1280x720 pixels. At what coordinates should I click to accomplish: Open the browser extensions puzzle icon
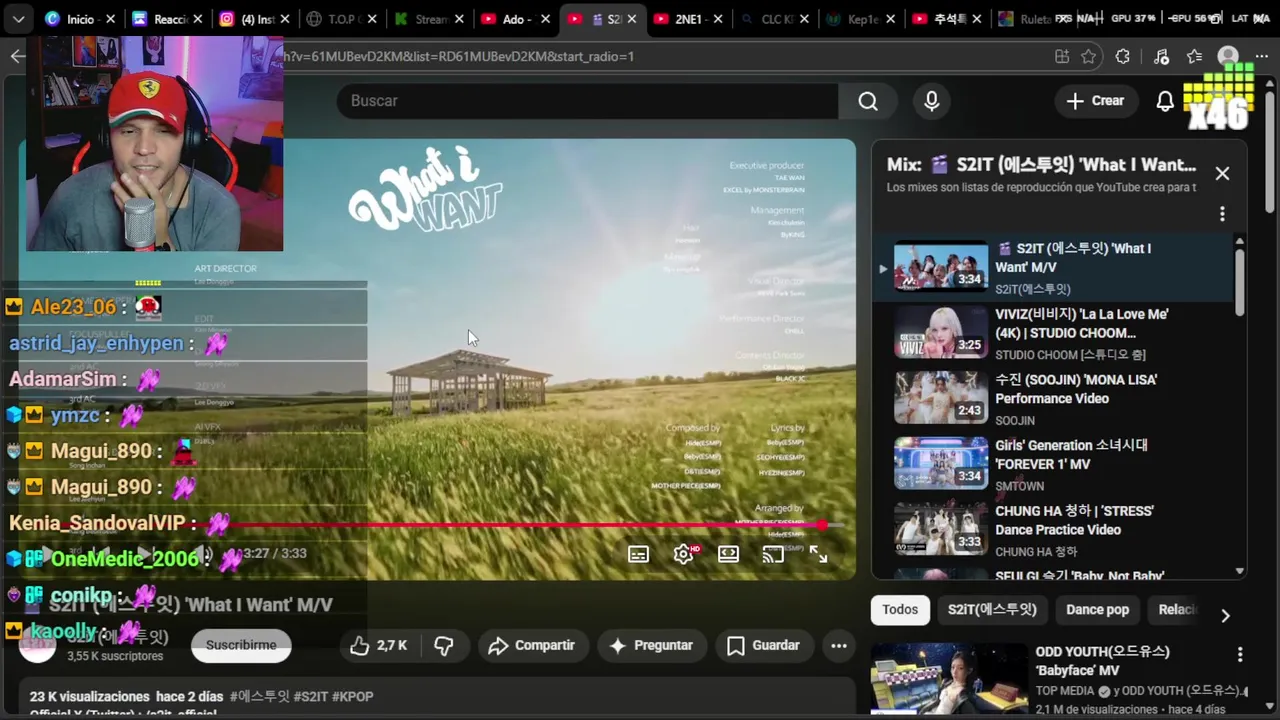[x=1123, y=56]
